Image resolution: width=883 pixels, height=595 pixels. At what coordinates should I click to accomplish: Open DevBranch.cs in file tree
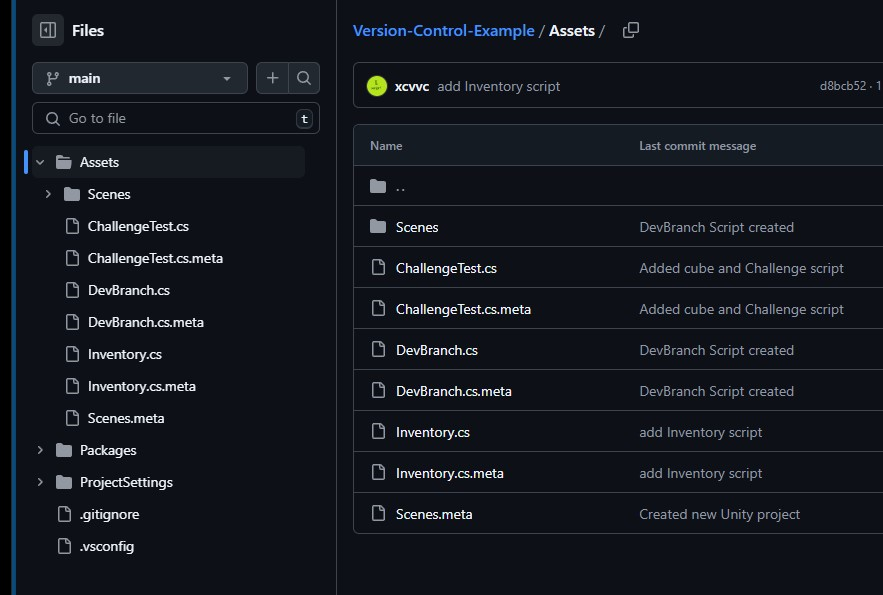tap(128, 290)
